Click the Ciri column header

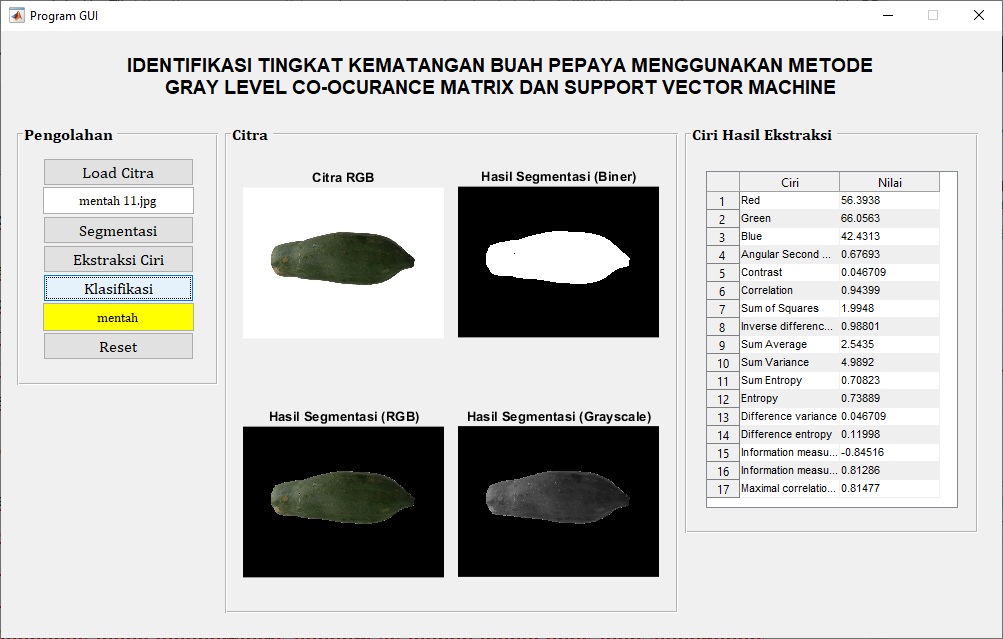789,182
